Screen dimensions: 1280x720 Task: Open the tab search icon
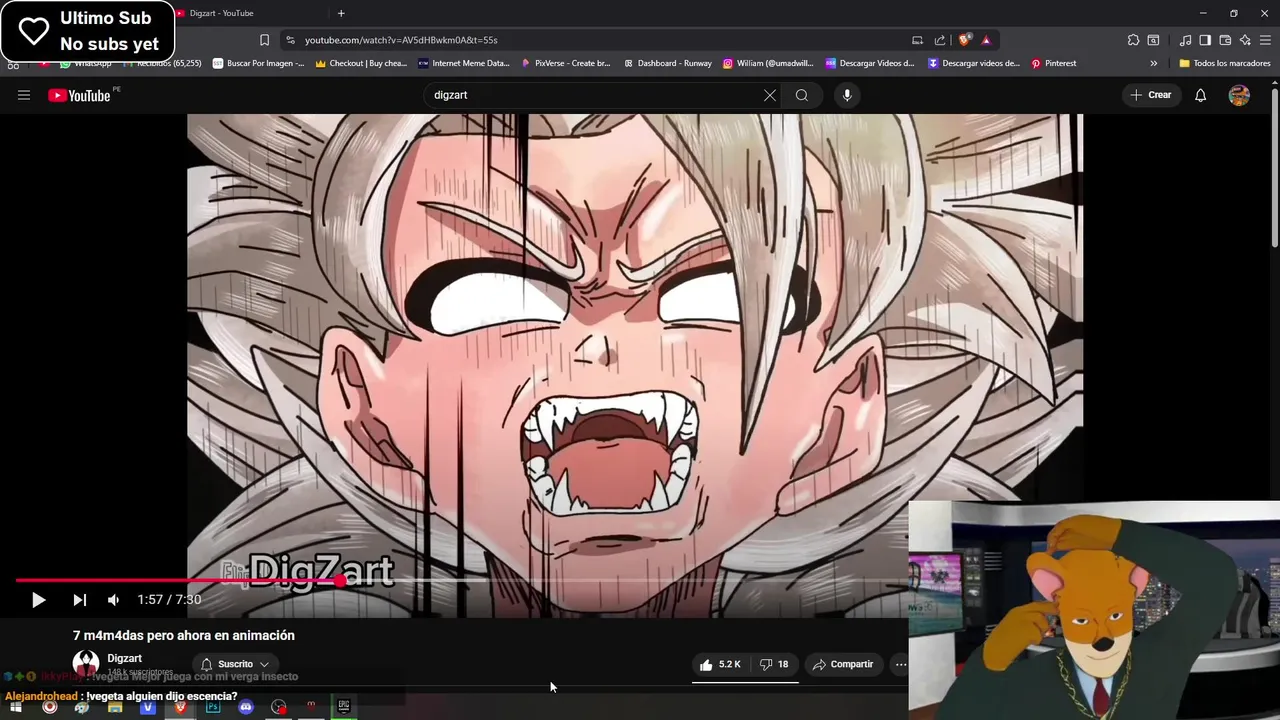(1153, 40)
